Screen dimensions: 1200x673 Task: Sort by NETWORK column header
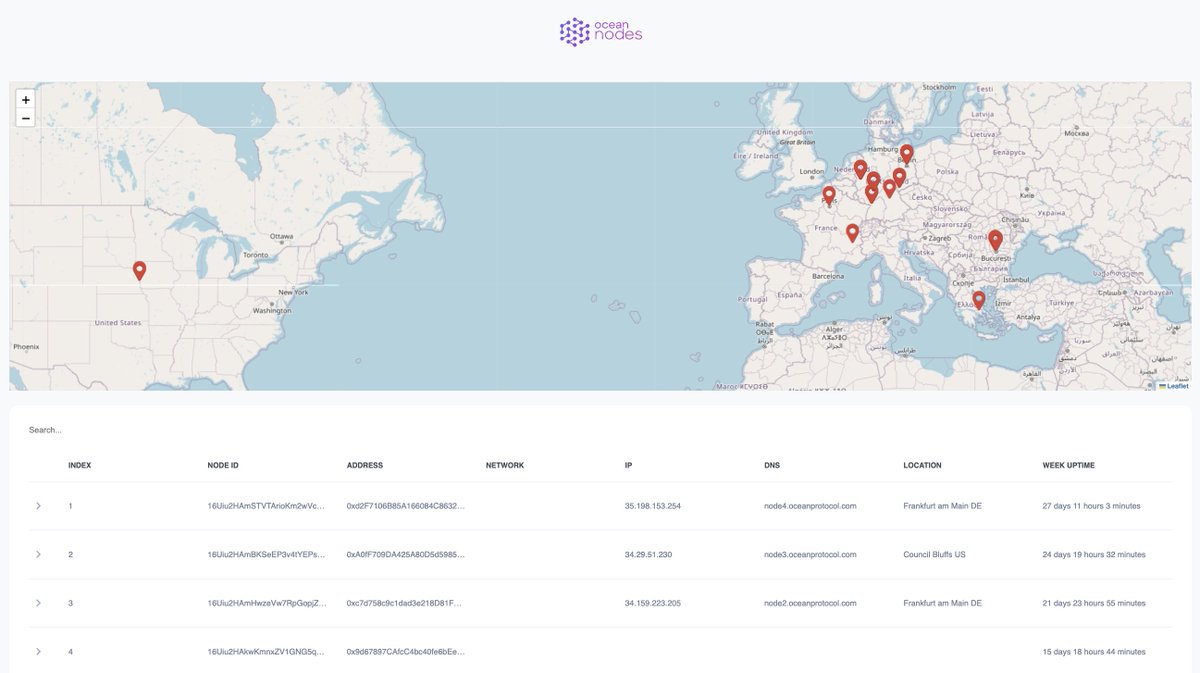(505, 465)
